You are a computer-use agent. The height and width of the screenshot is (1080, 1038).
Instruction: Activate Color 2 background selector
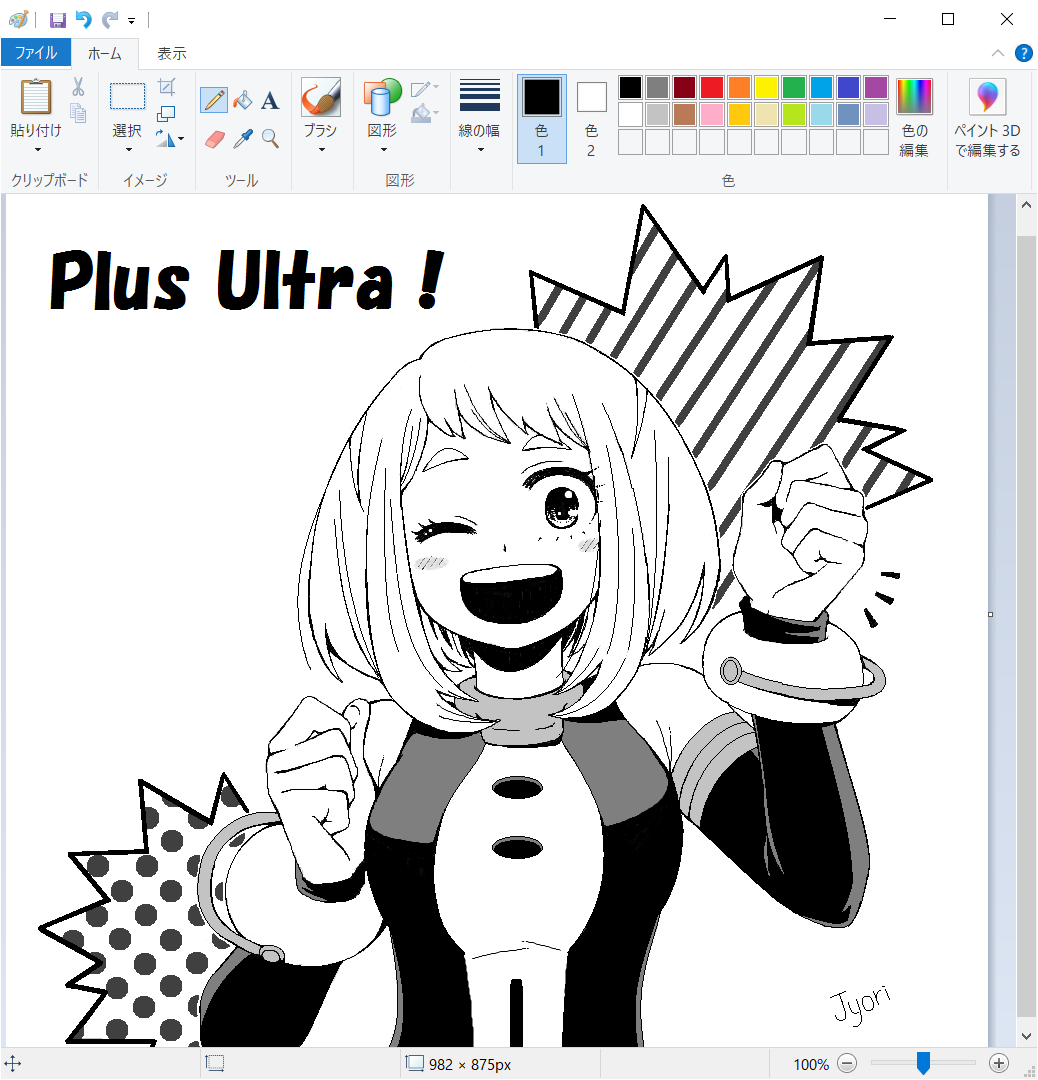(x=591, y=118)
